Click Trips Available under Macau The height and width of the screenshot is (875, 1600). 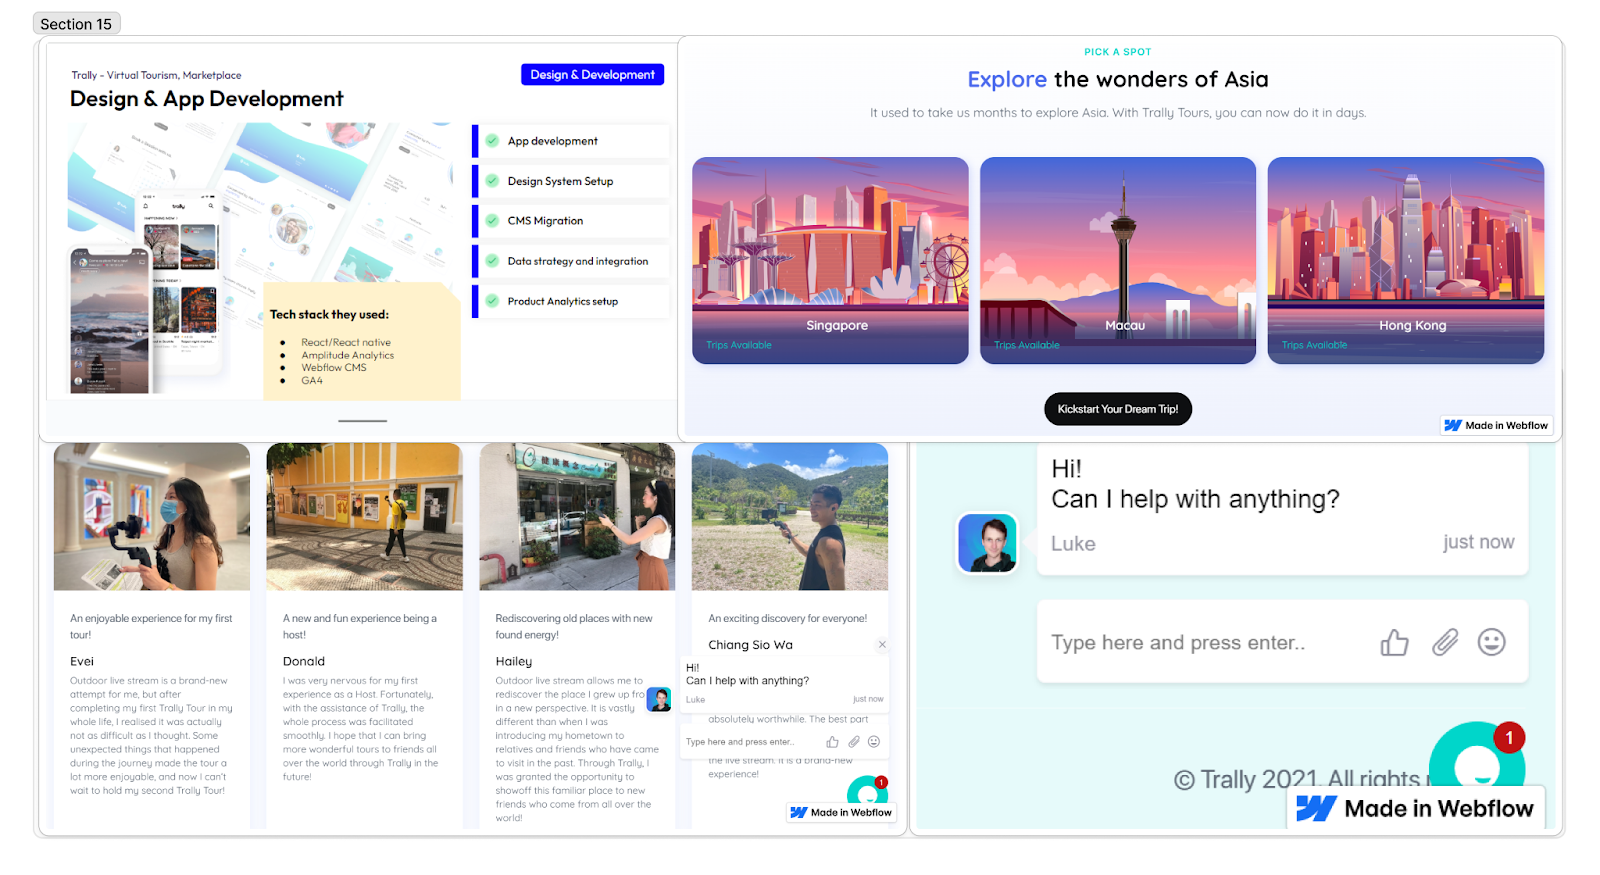1027,346
